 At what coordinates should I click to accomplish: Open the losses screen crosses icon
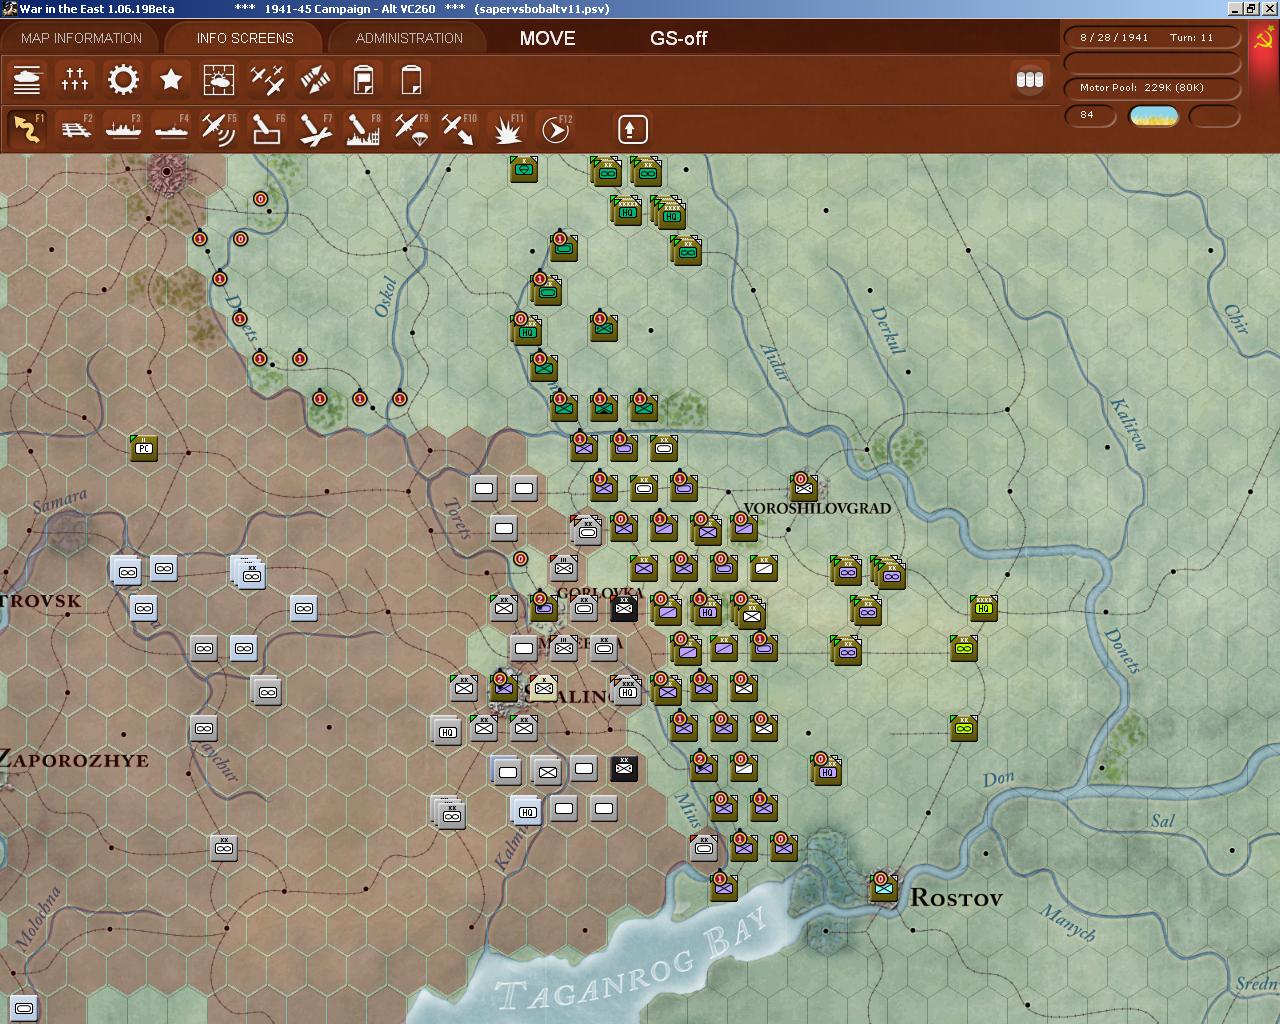(75, 79)
